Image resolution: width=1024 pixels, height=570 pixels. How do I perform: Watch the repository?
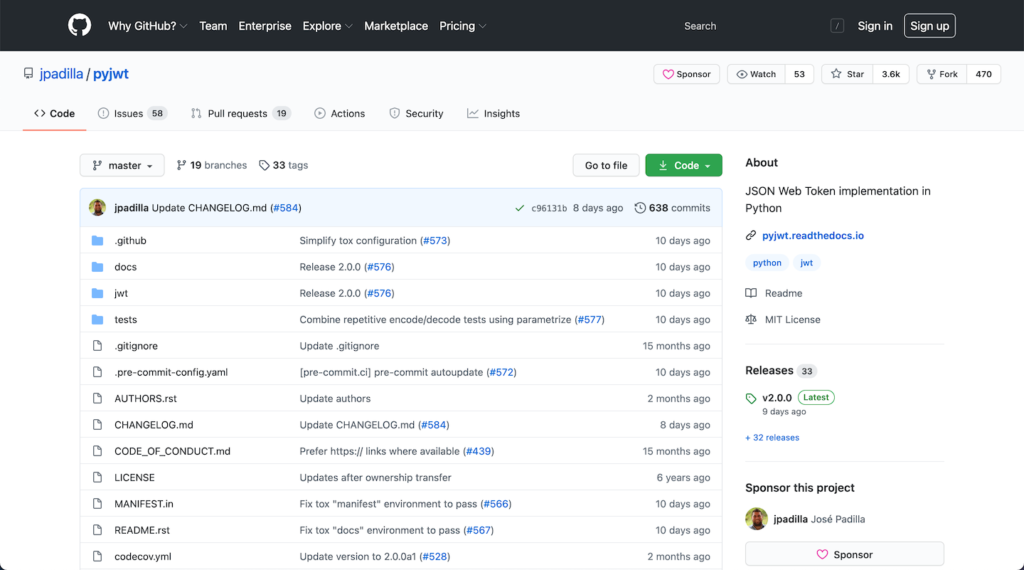pyautogui.click(x=756, y=74)
